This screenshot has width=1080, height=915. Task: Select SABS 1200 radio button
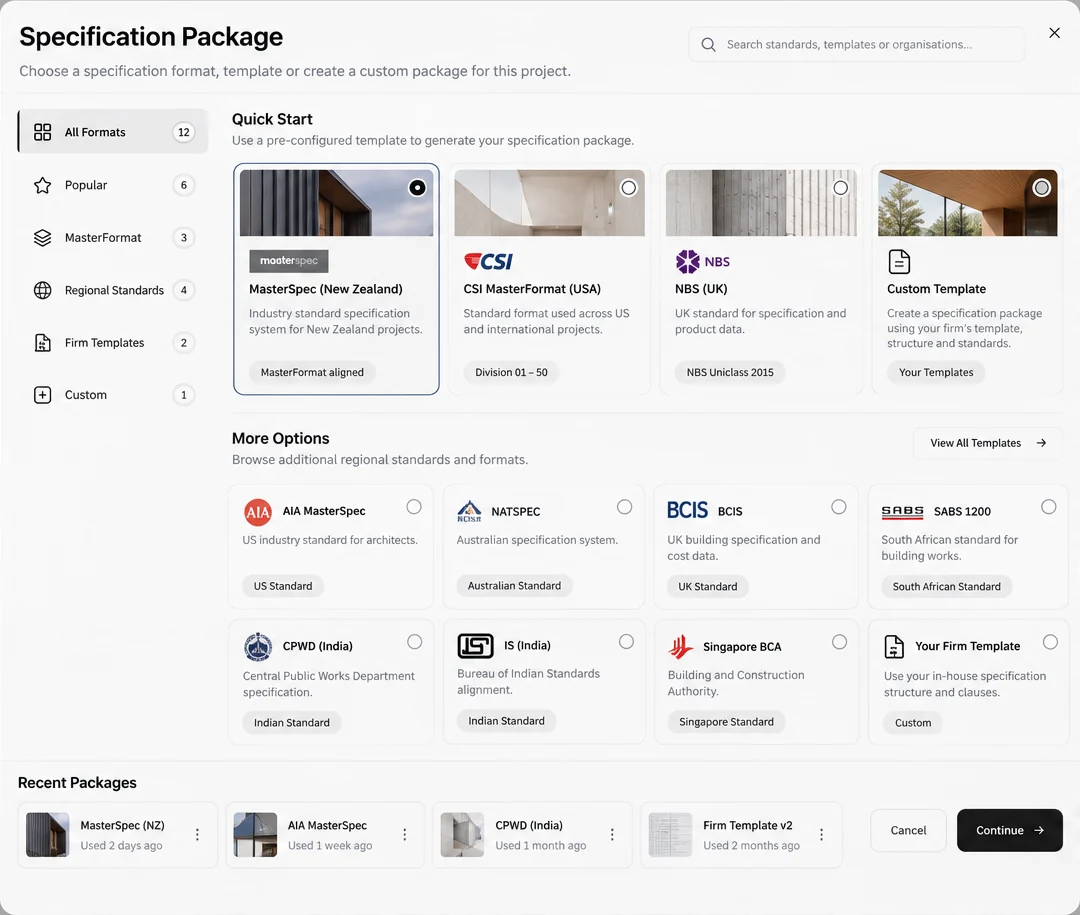pos(1048,507)
